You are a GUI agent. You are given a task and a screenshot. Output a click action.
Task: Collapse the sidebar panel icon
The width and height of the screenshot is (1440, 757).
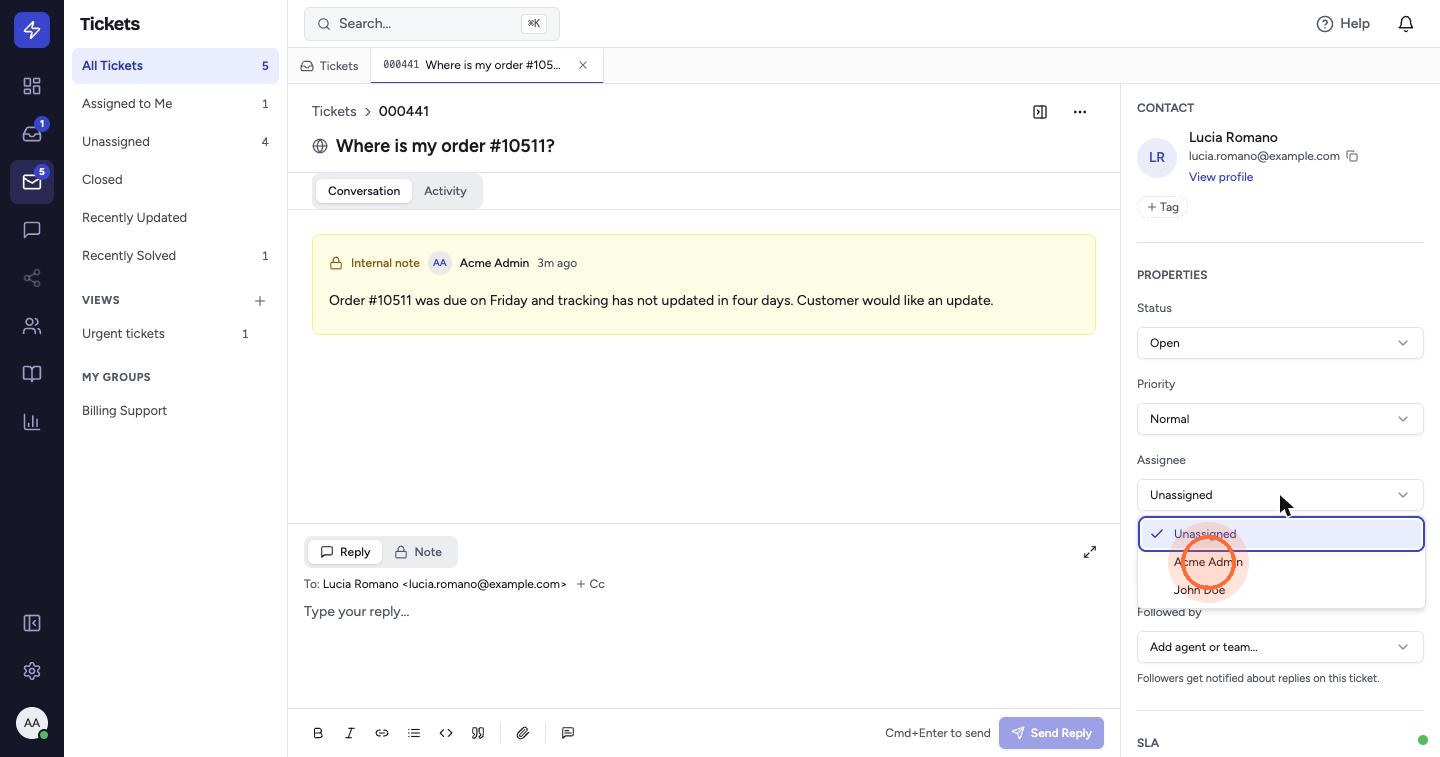[x=32, y=623]
